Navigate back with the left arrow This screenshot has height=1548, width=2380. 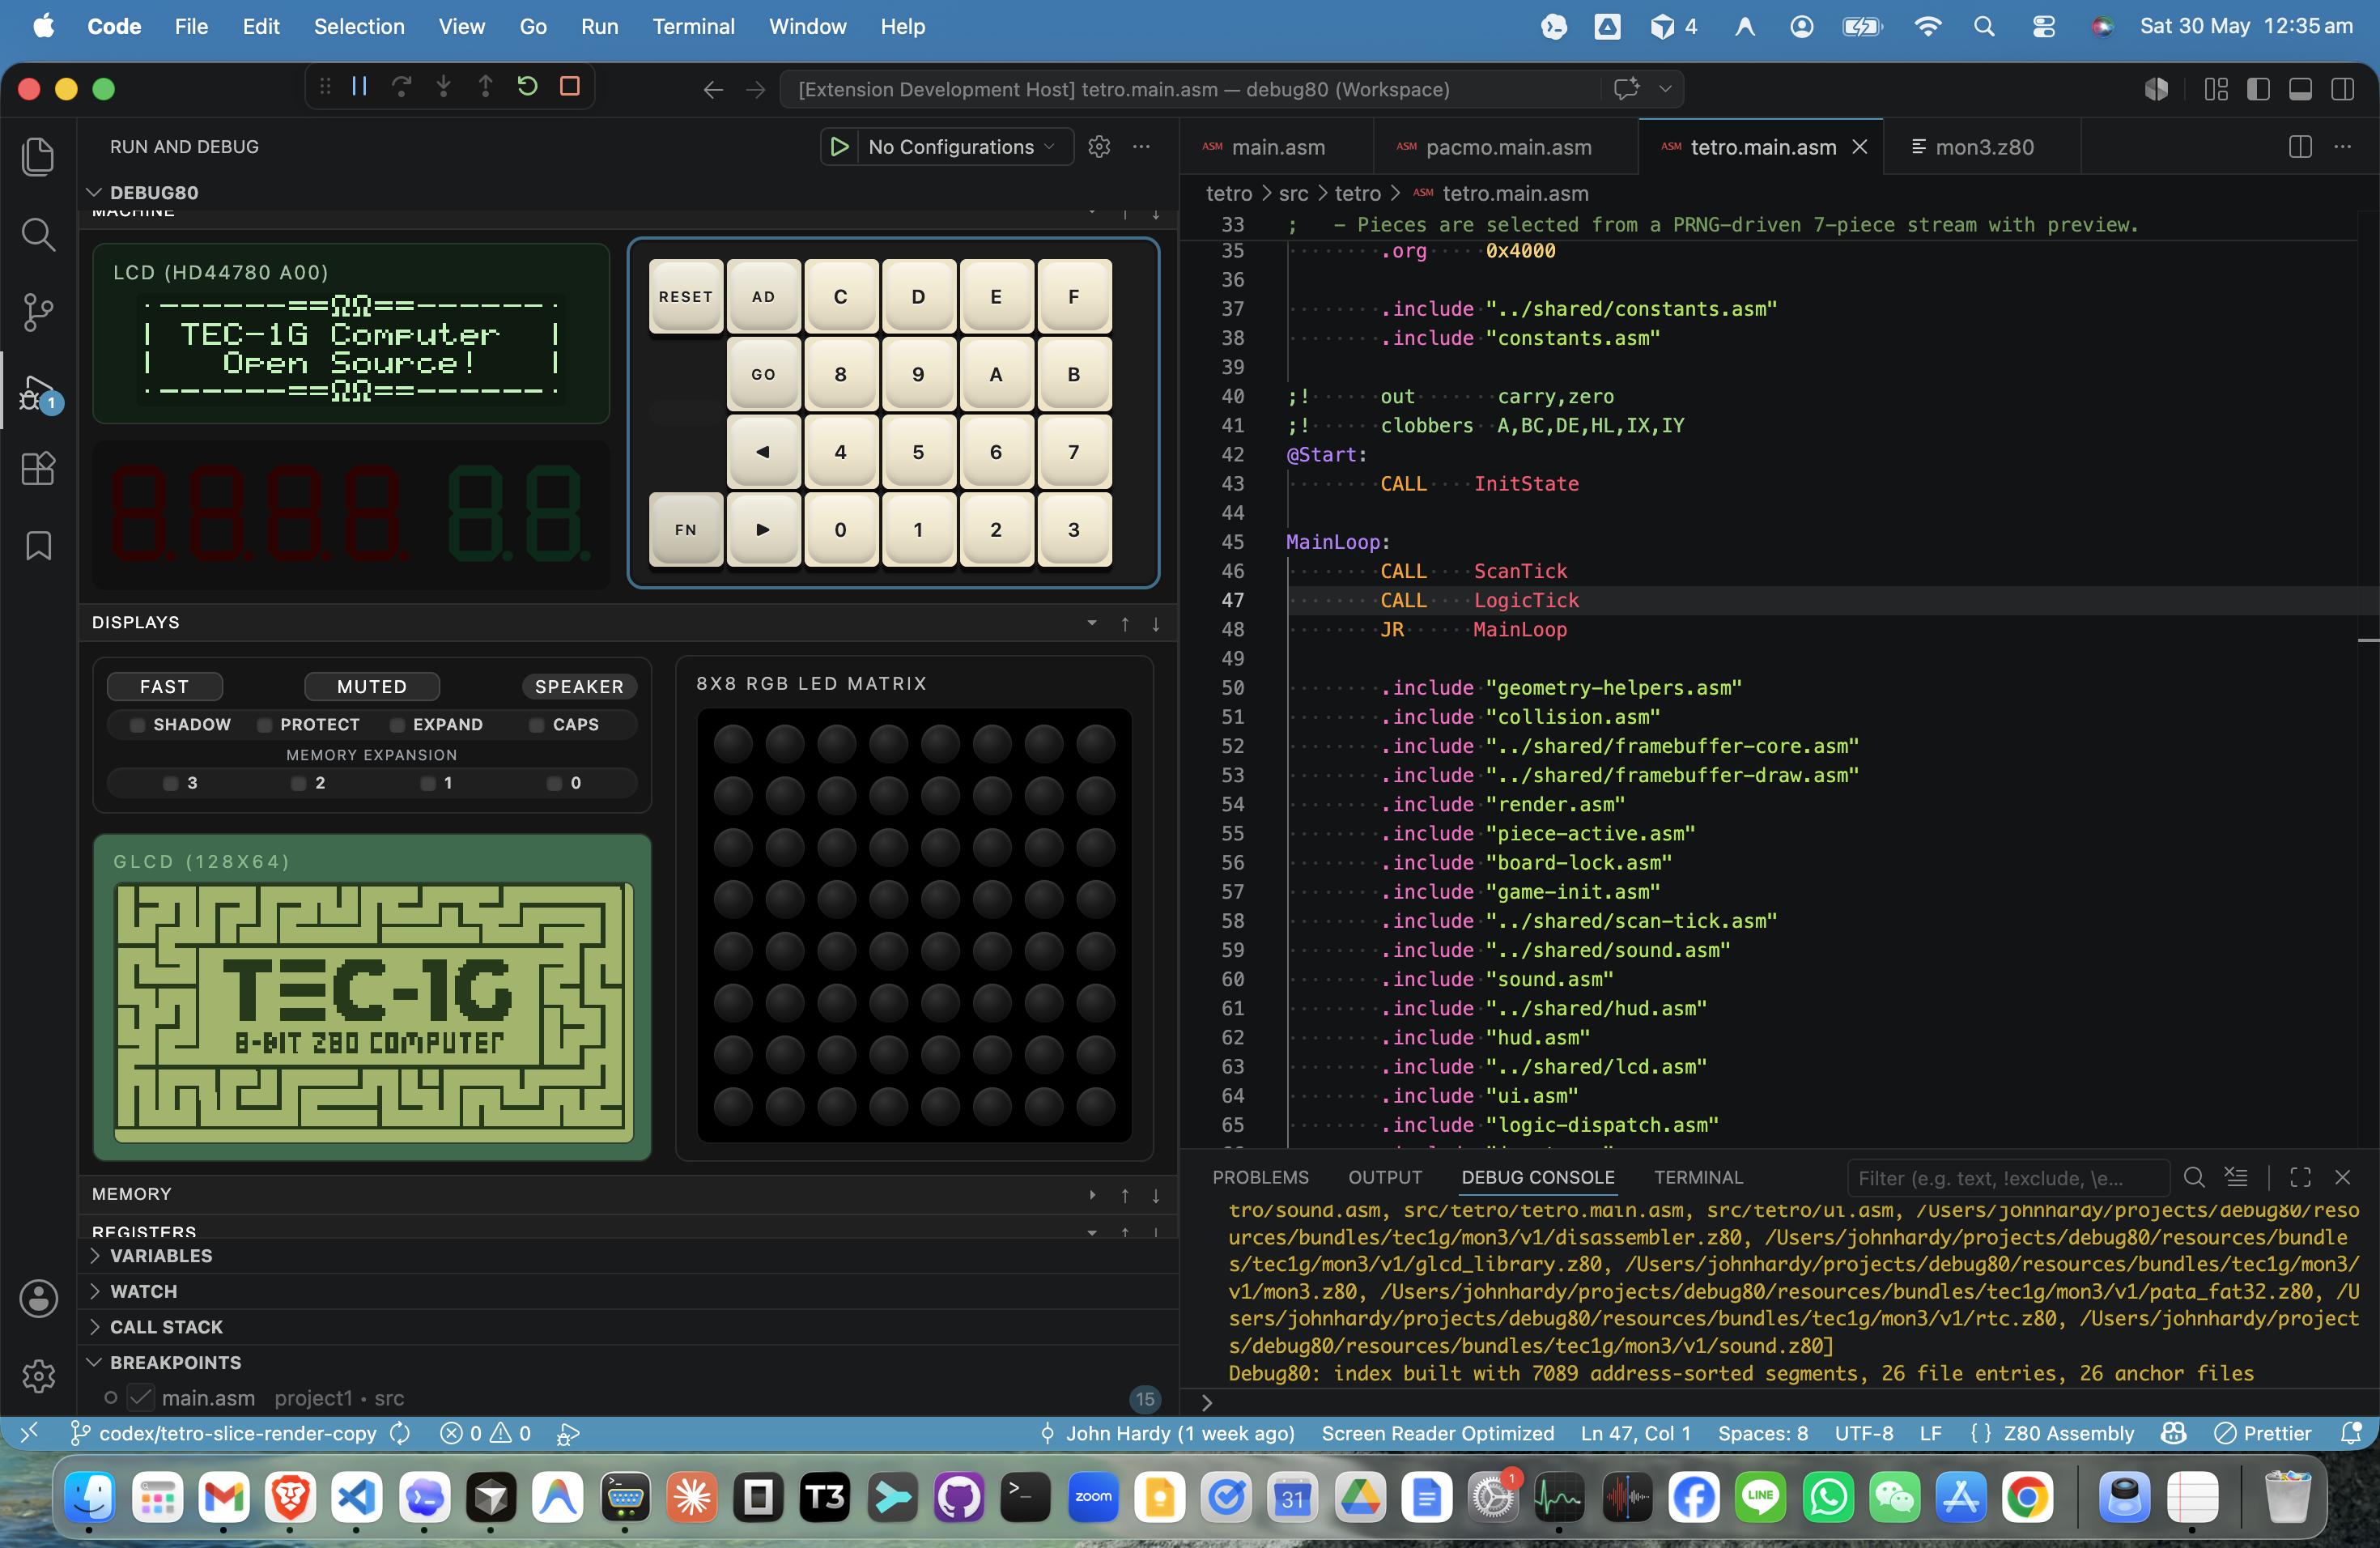click(713, 90)
